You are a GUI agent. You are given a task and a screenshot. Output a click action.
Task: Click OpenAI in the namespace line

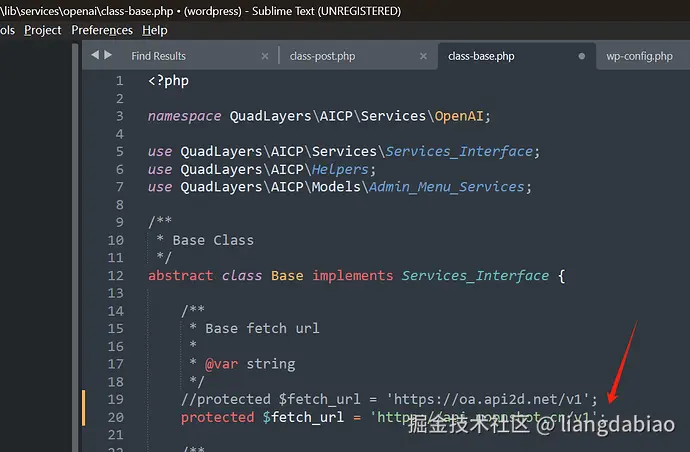(x=459, y=116)
